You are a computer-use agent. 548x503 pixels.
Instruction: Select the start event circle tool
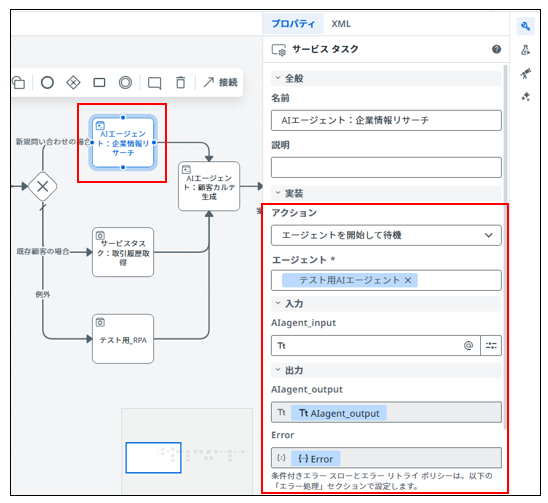47,83
